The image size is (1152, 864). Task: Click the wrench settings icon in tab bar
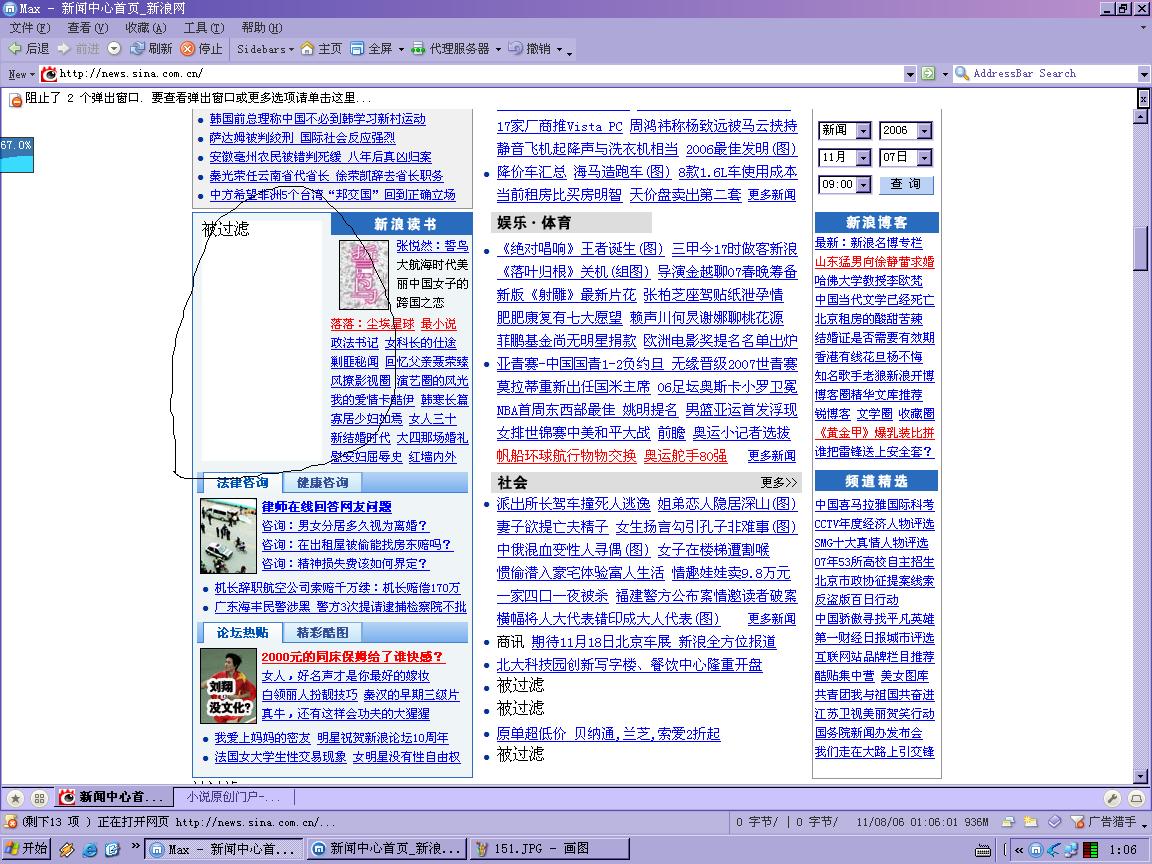(x=1112, y=798)
